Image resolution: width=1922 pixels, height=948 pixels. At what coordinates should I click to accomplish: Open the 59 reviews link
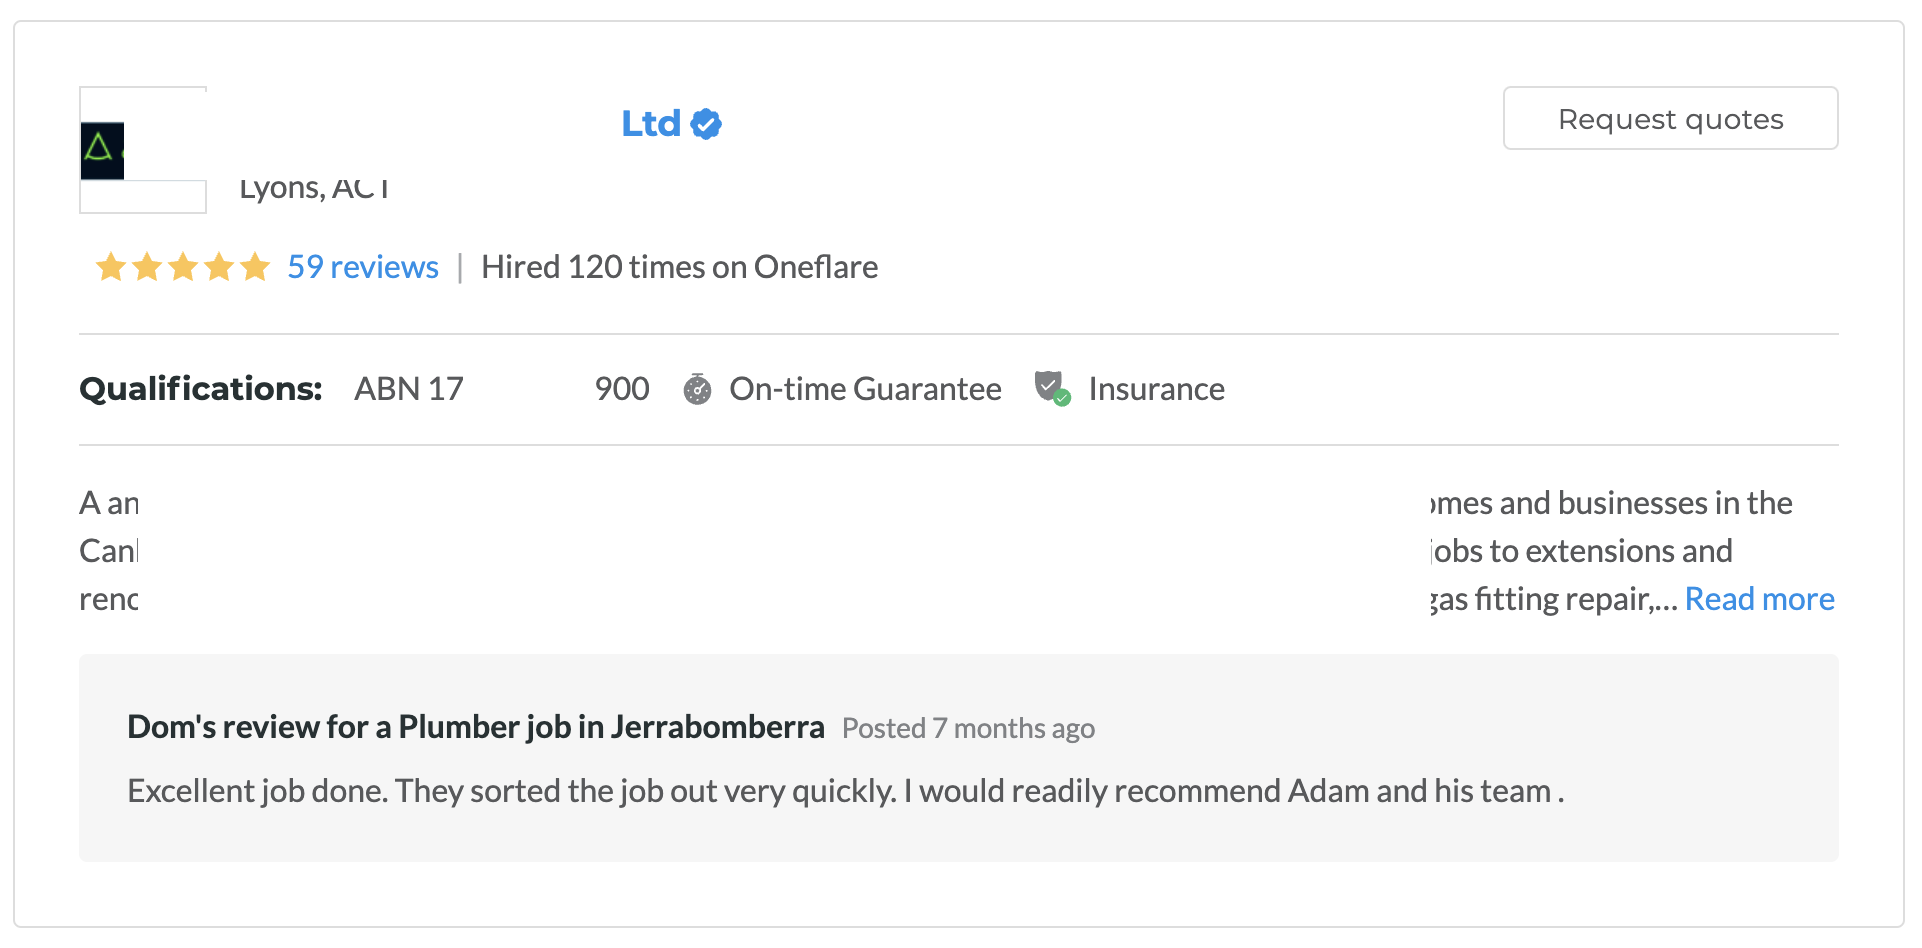point(363,267)
